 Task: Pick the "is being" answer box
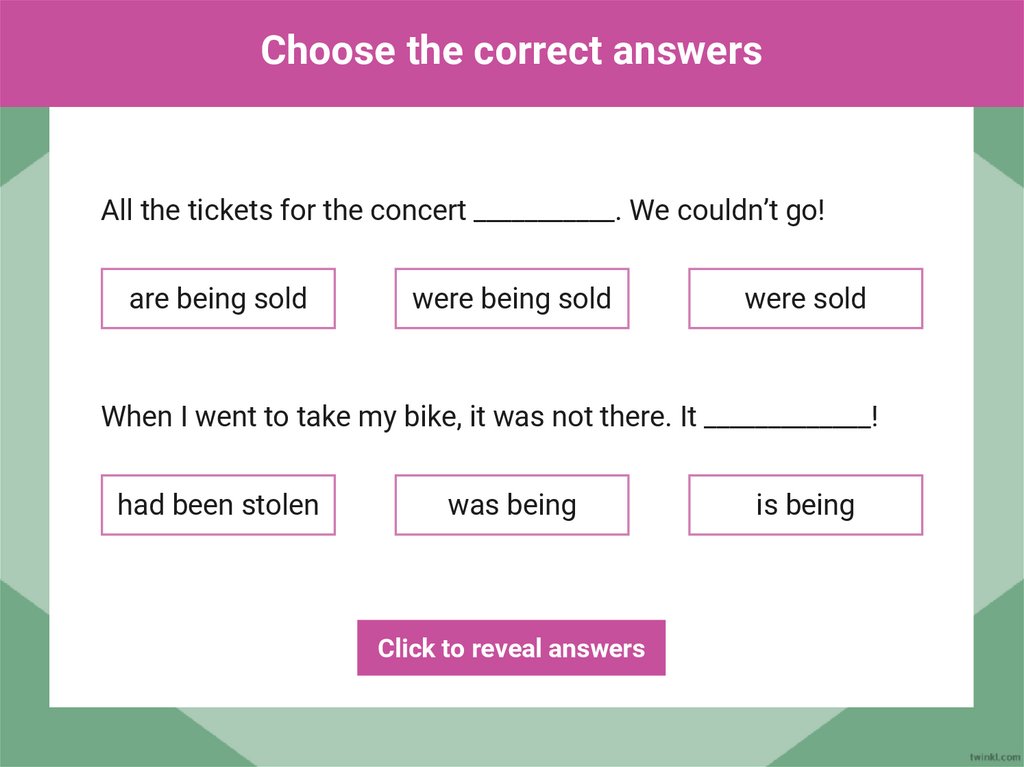(x=805, y=505)
